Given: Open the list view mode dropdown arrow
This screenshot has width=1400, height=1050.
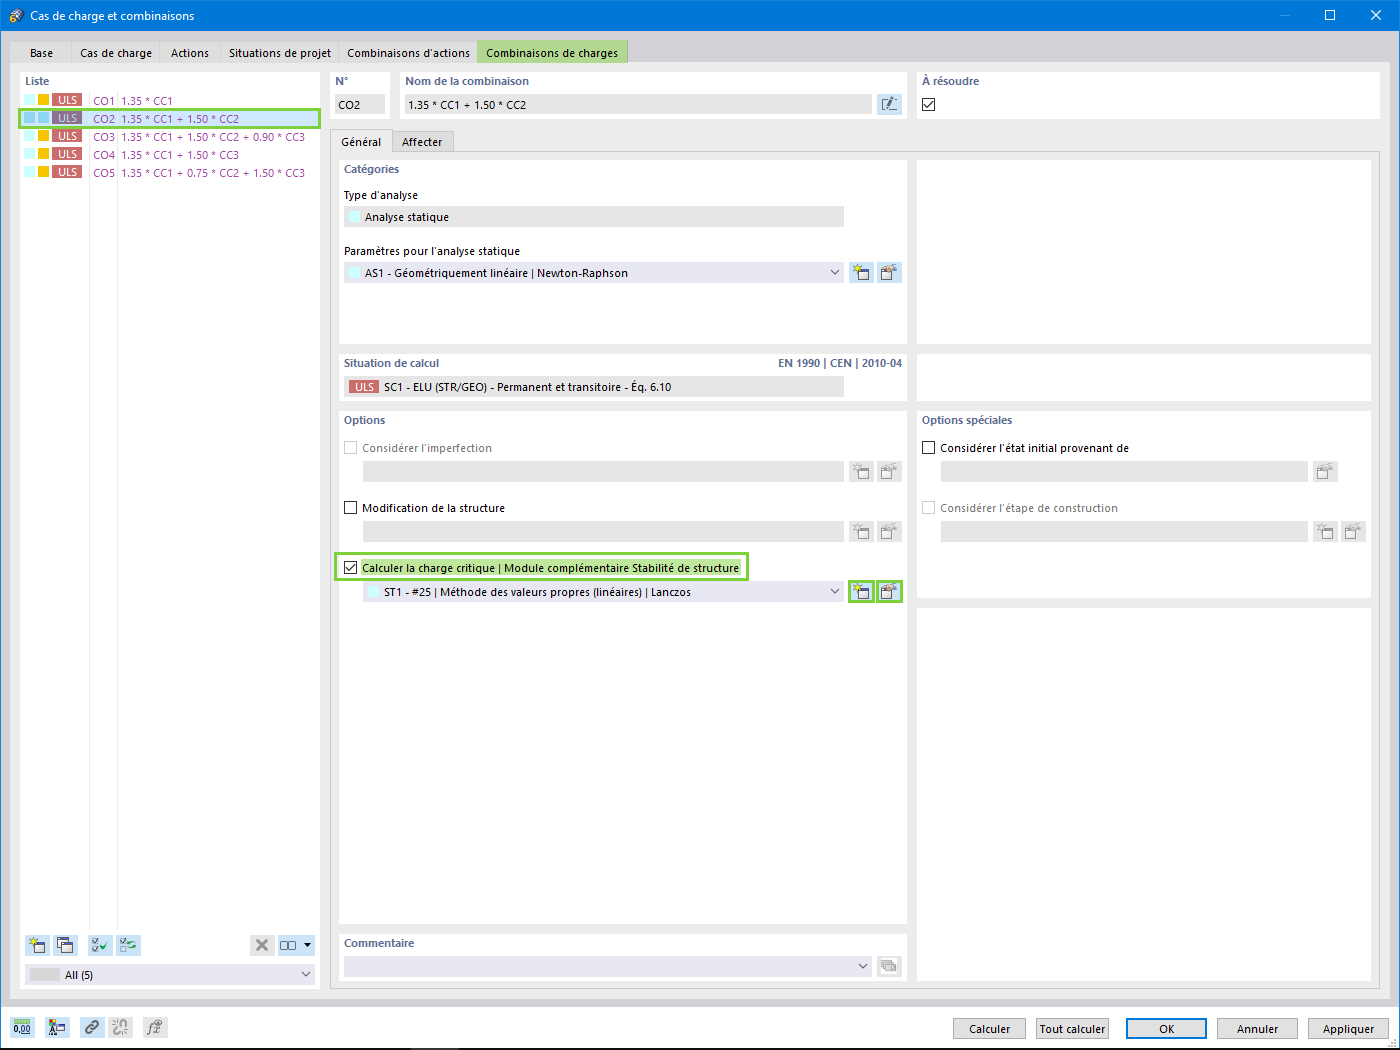Looking at the screenshot, I should click(x=308, y=945).
